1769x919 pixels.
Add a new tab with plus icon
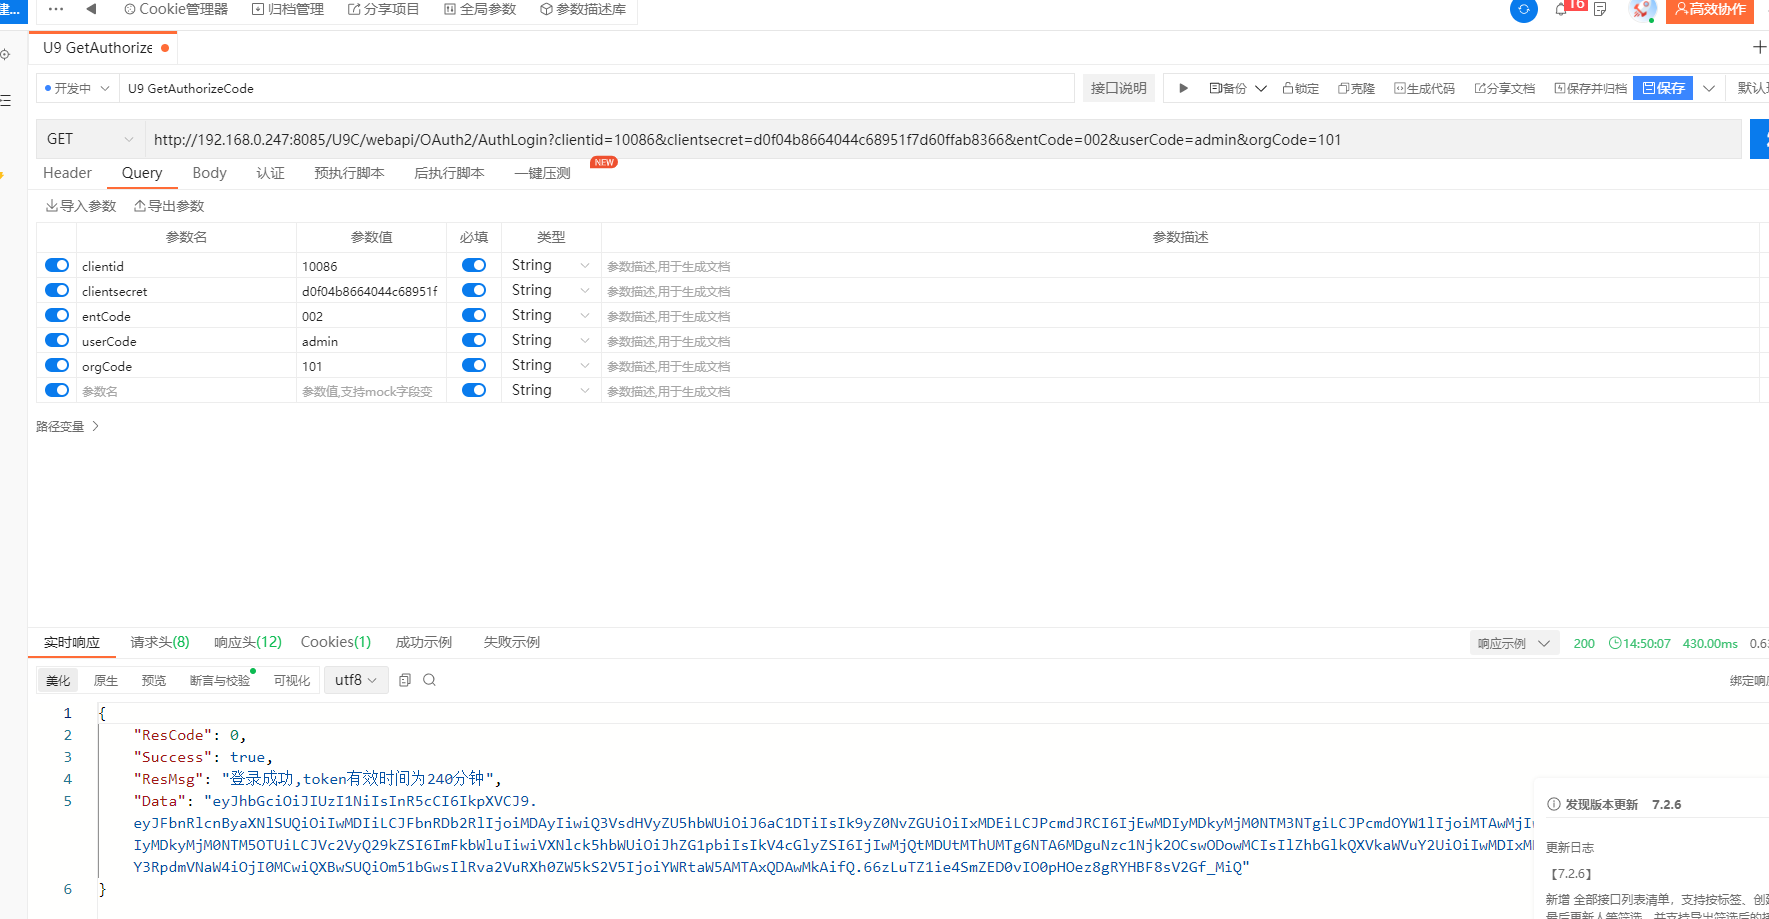(x=1759, y=47)
